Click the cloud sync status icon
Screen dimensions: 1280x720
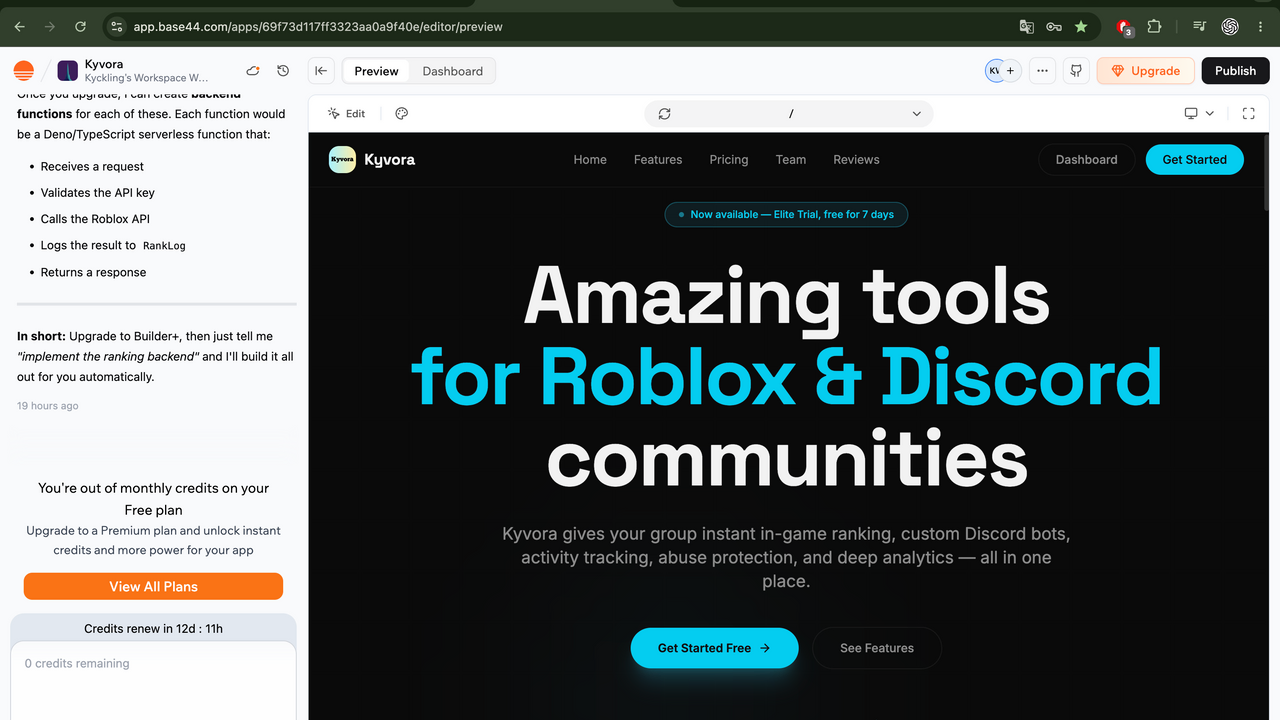click(253, 71)
